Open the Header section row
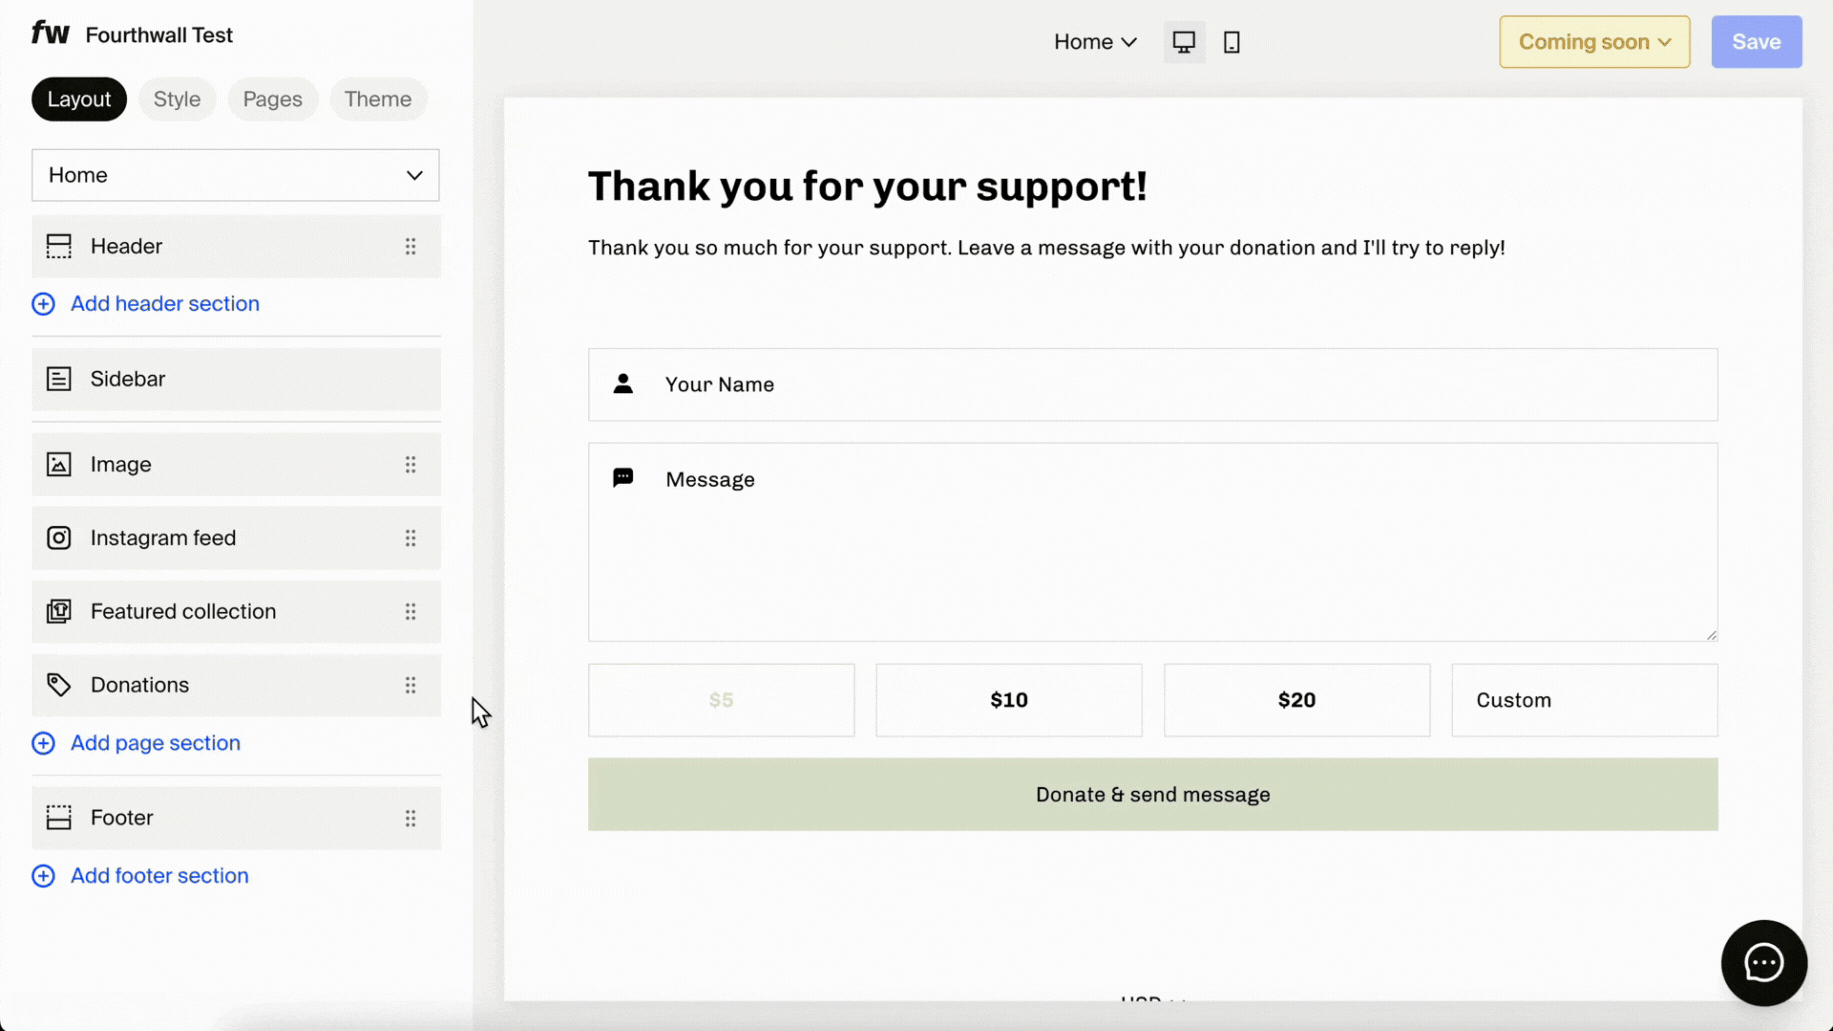The width and height of the screenshot is (1833, 1031). 236,246
